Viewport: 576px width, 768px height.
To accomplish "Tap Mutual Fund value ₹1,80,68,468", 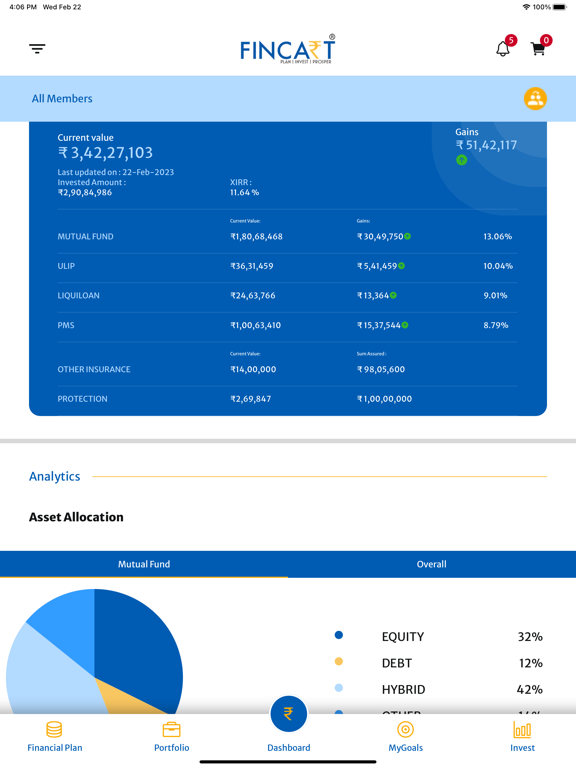I will pyautogui.click(x=256, y=237).
